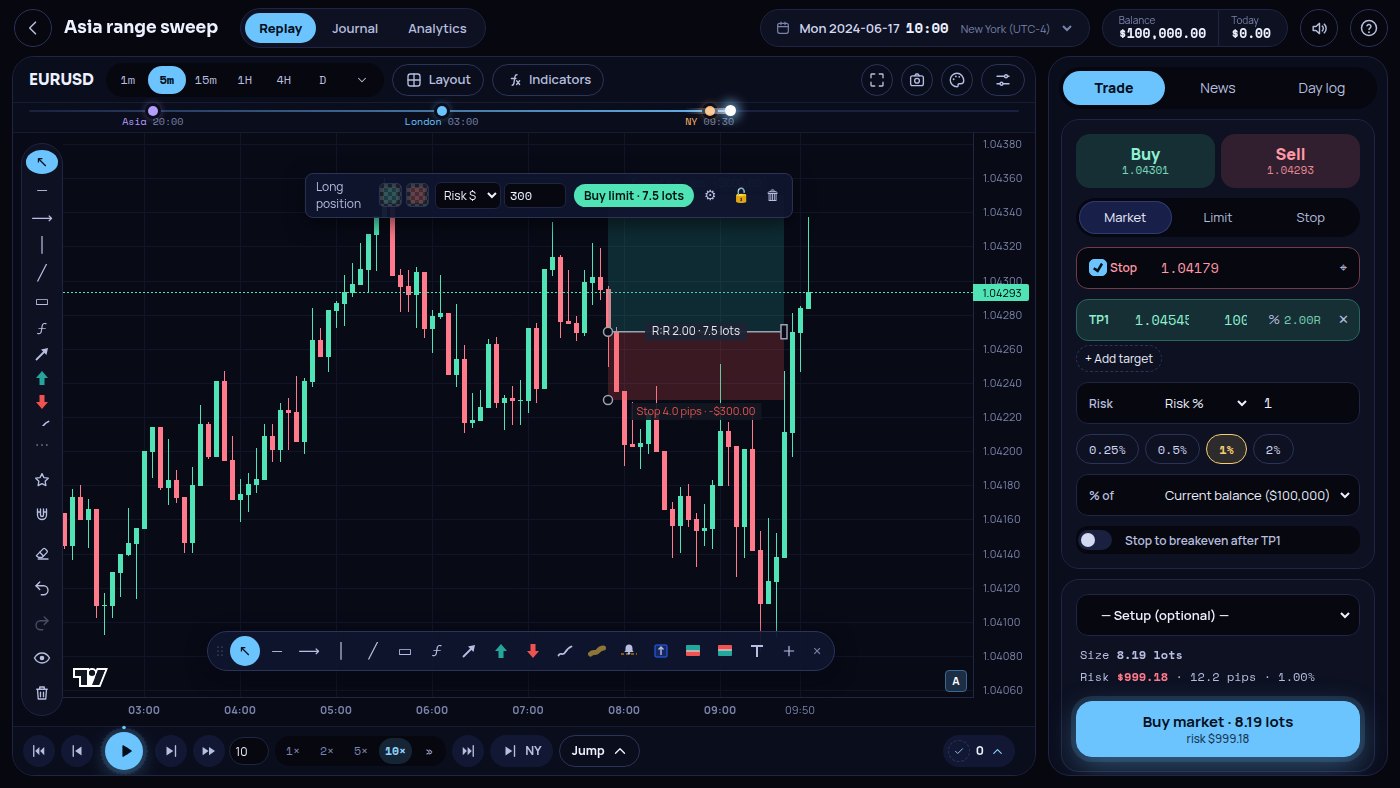The image size is (1400, 788).
Task: Click Buy limit 7.5 lots button
Action: coord(634,195)
